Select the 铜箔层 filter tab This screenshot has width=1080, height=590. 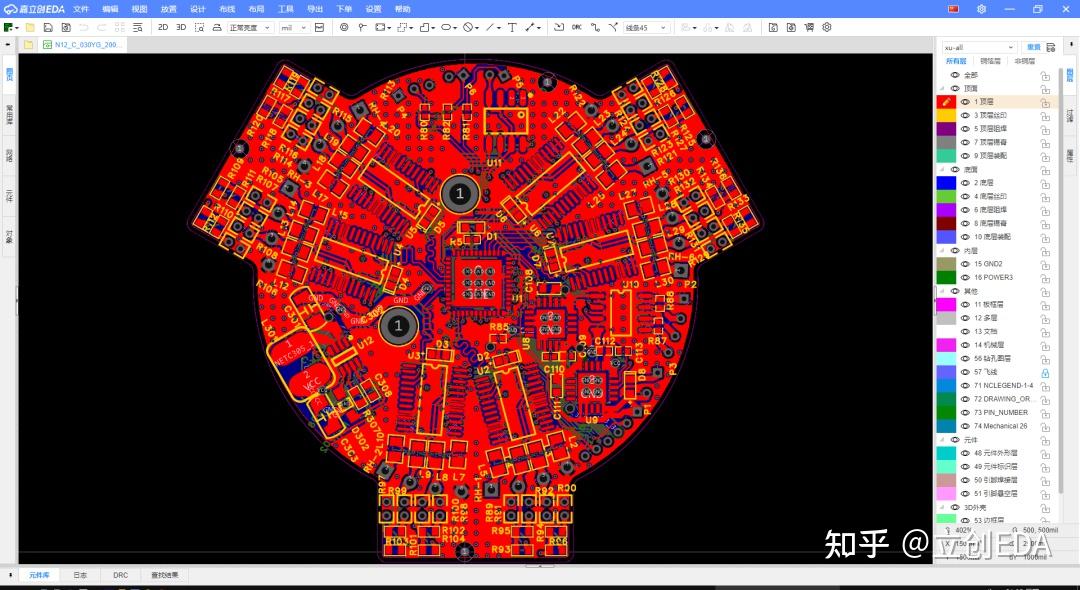(990, 61)
